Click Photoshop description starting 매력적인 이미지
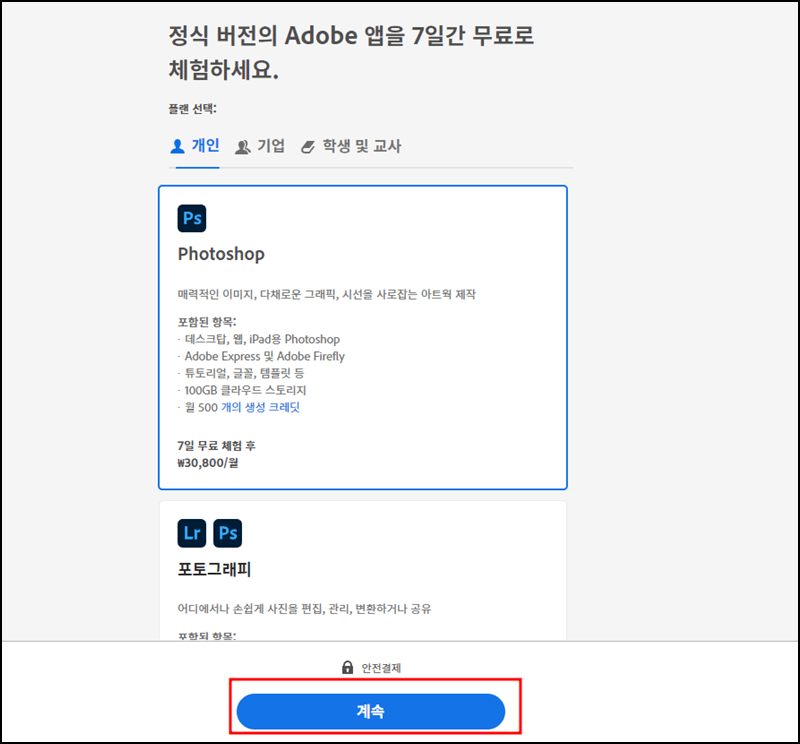This screenshot has height=744, width=800. [x=327, y=294]
